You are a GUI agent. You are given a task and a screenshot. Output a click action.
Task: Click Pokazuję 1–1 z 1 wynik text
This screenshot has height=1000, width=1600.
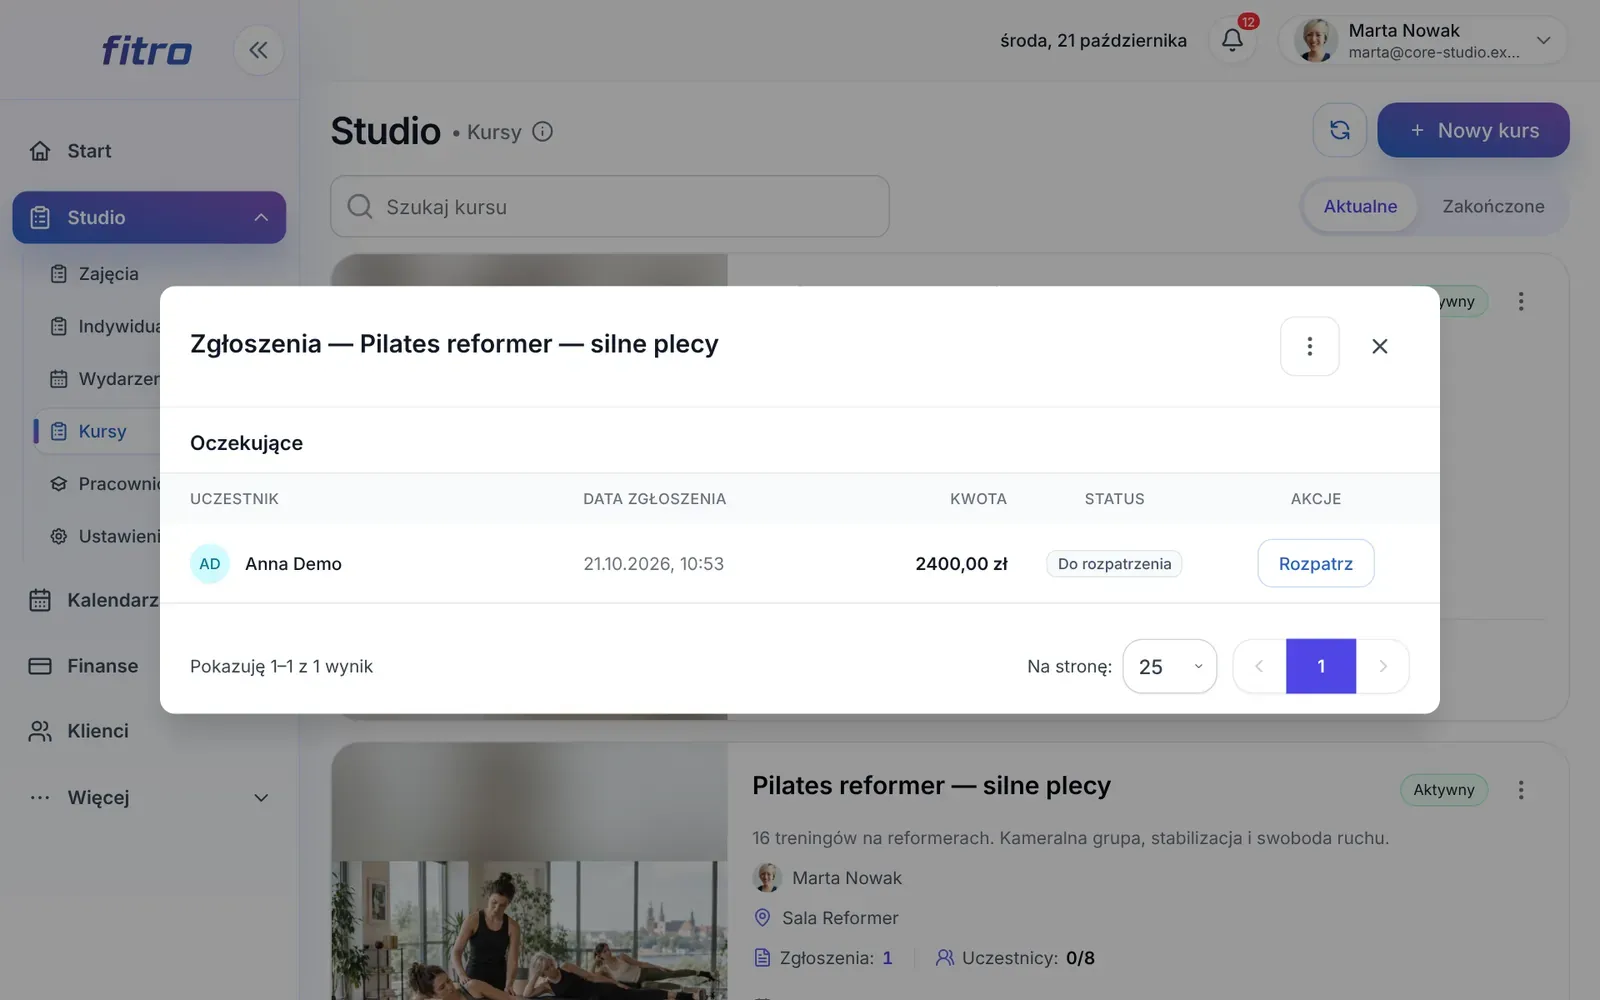[x=281, y=666]
